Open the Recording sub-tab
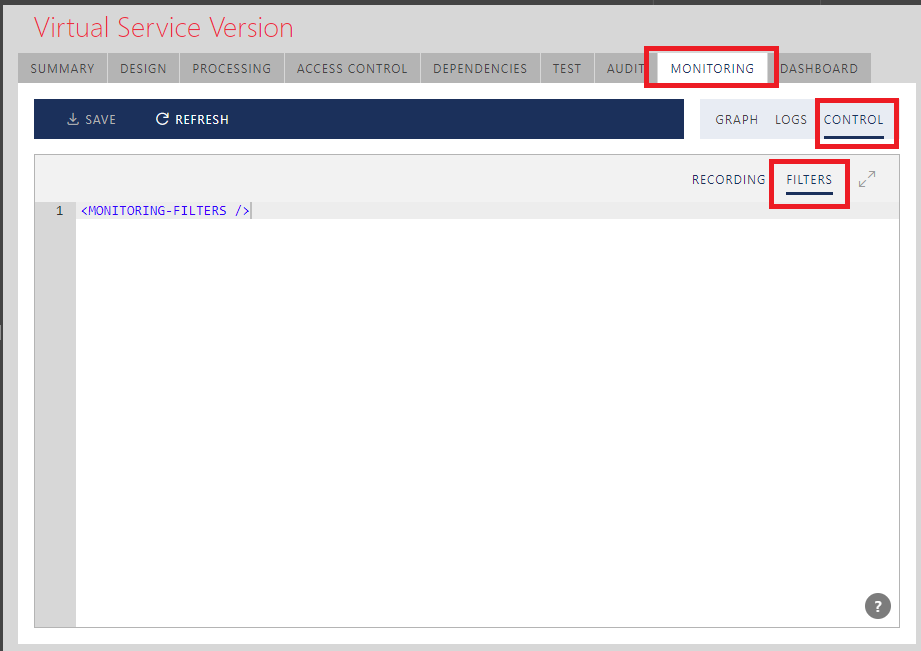 click(728, 180)
